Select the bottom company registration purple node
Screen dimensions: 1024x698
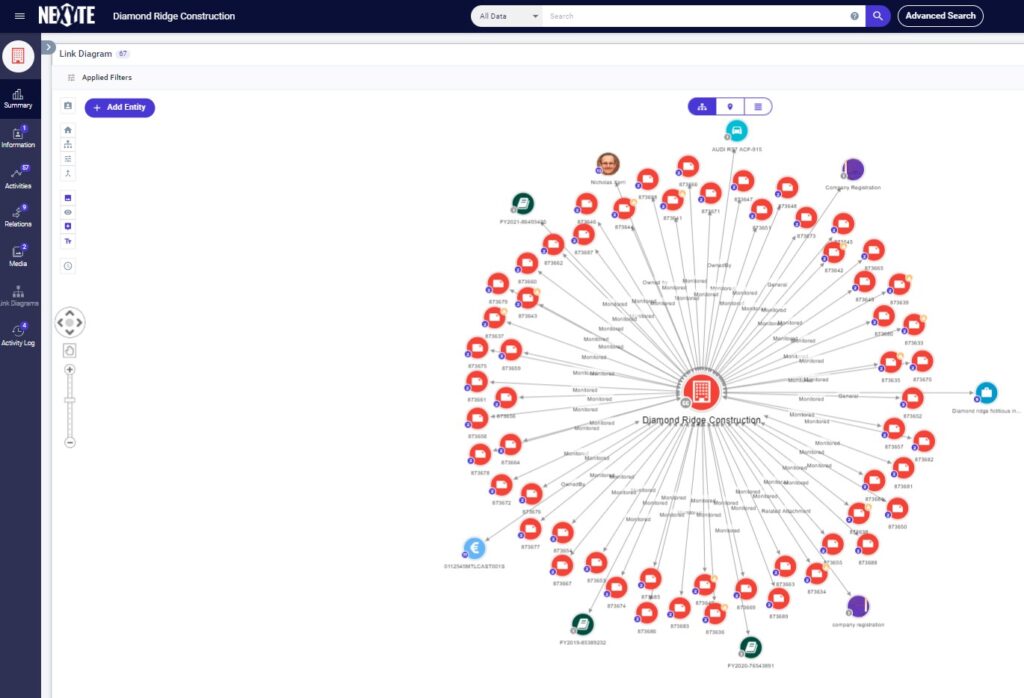coord(858,607)
